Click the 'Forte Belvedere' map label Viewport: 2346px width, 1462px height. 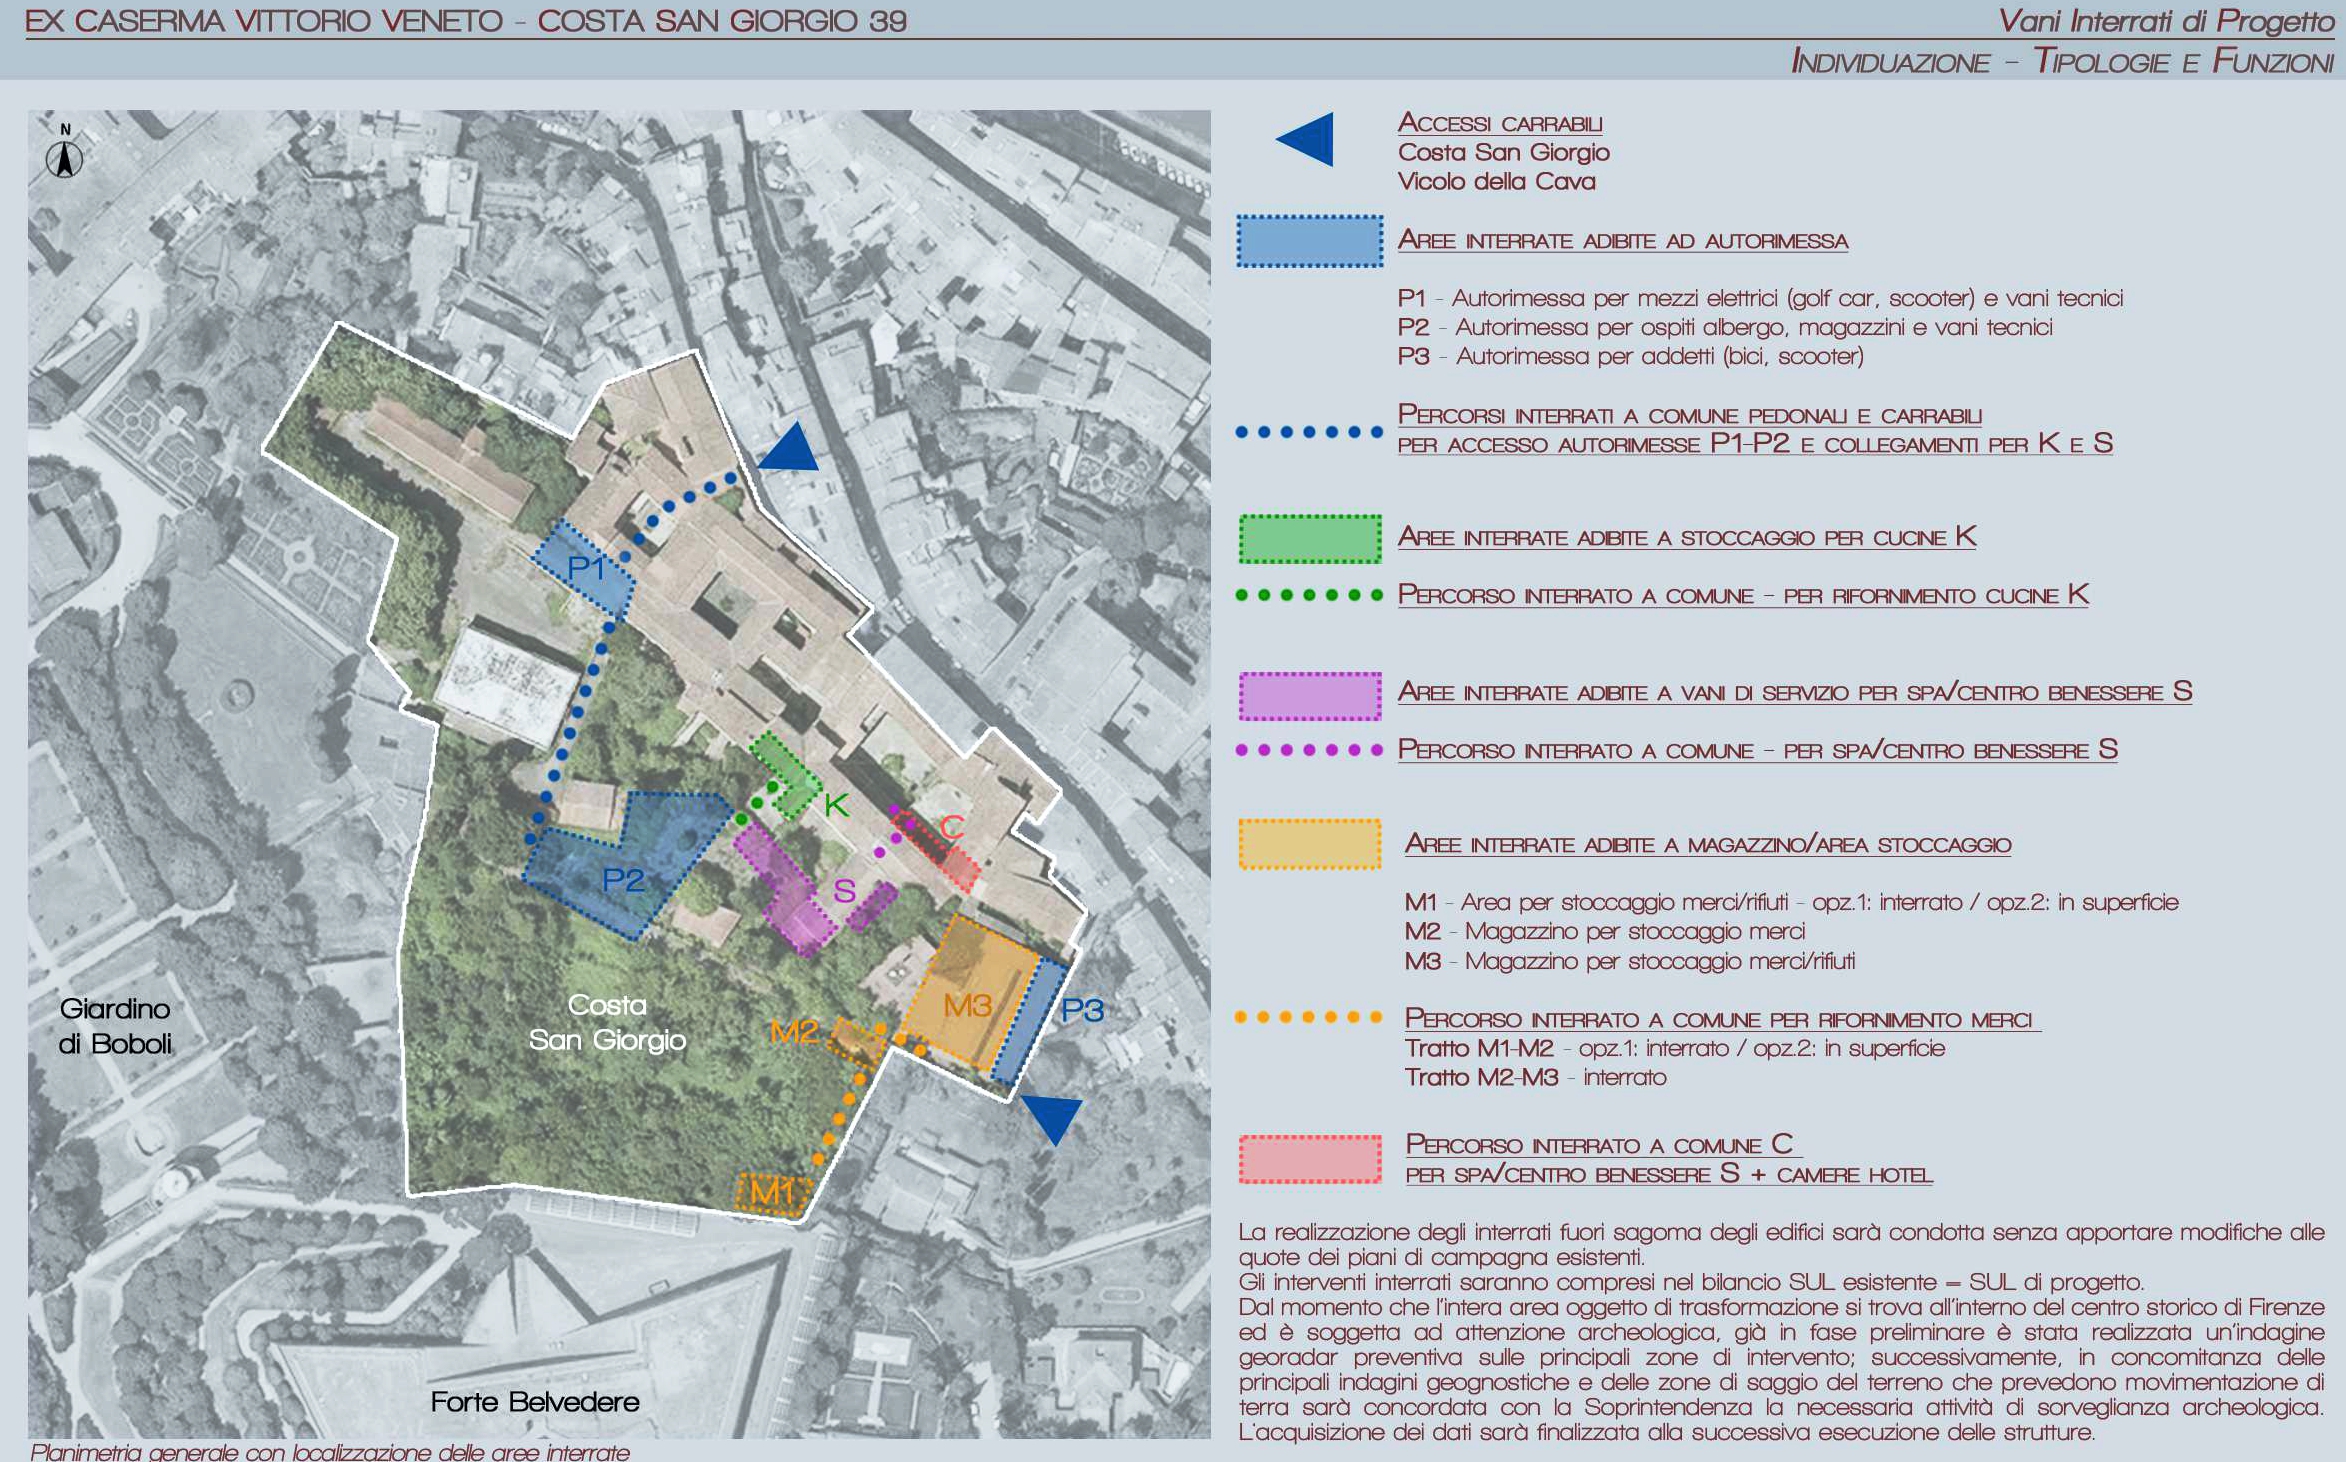click(535, 1402)
